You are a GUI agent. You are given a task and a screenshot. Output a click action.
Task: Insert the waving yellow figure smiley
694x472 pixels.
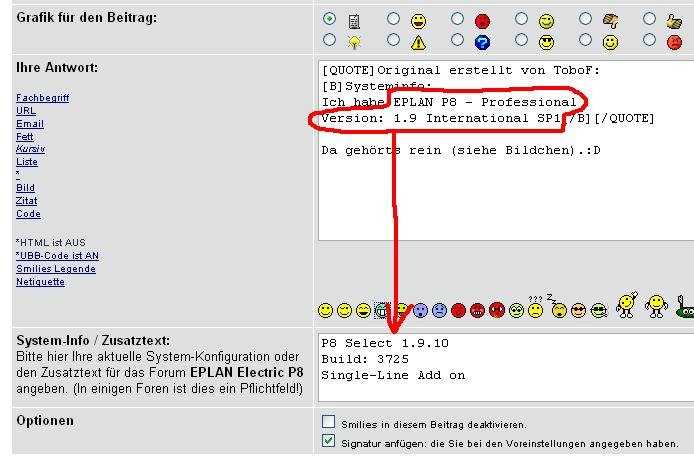tap(627, 305)
